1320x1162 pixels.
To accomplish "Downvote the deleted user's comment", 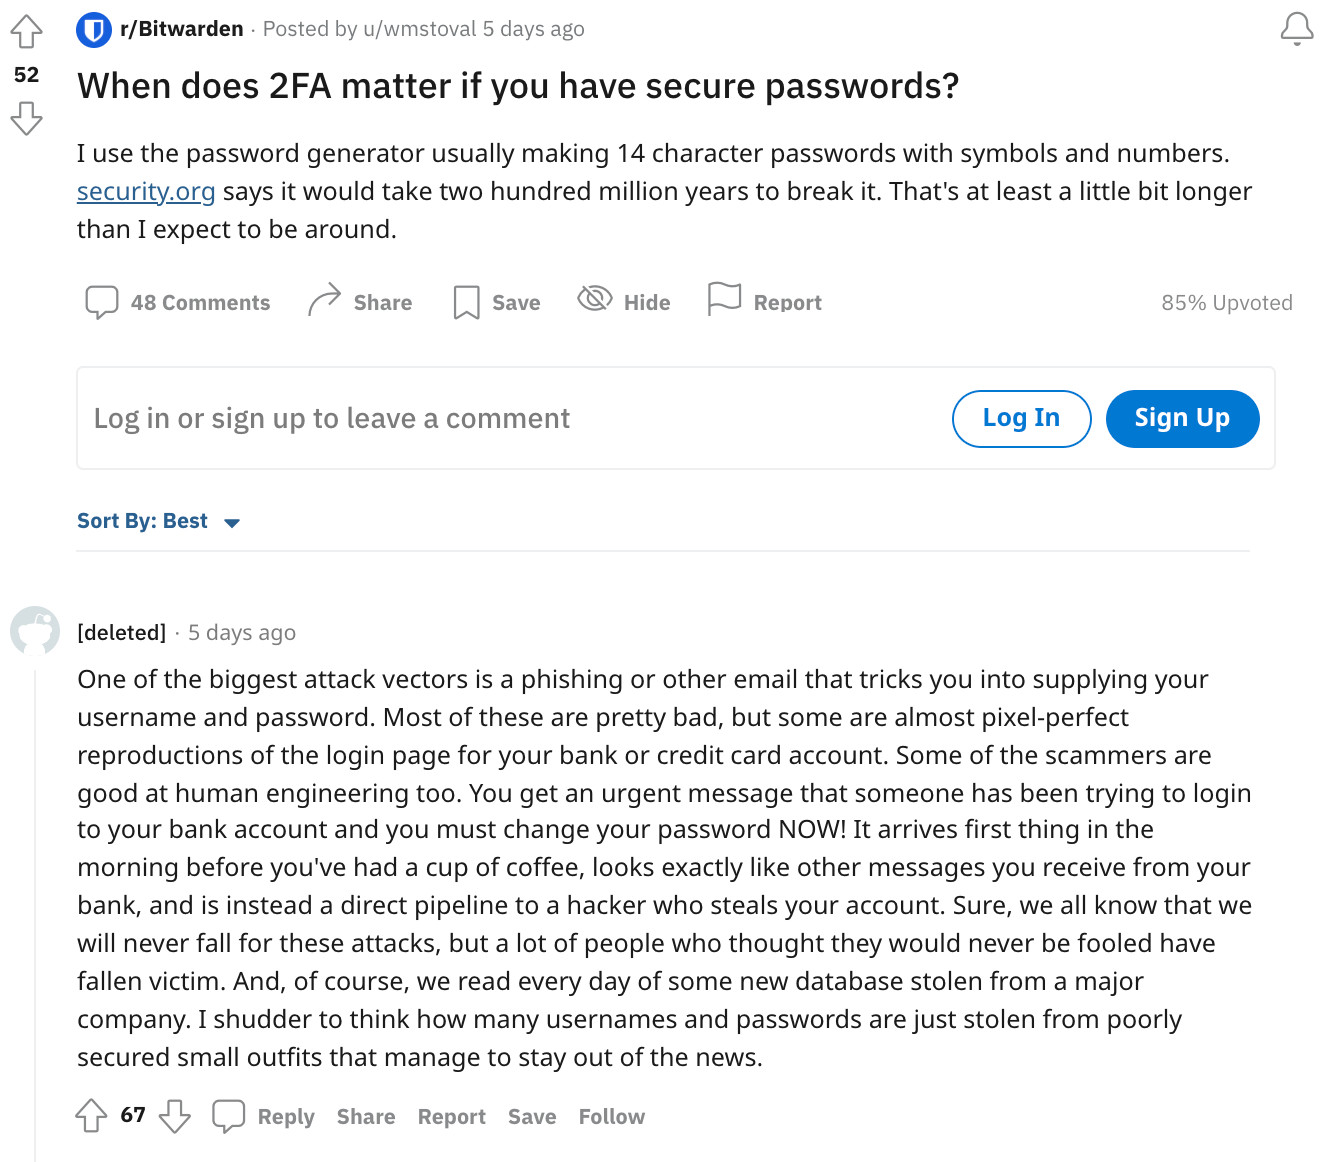I will [175, 1117].
